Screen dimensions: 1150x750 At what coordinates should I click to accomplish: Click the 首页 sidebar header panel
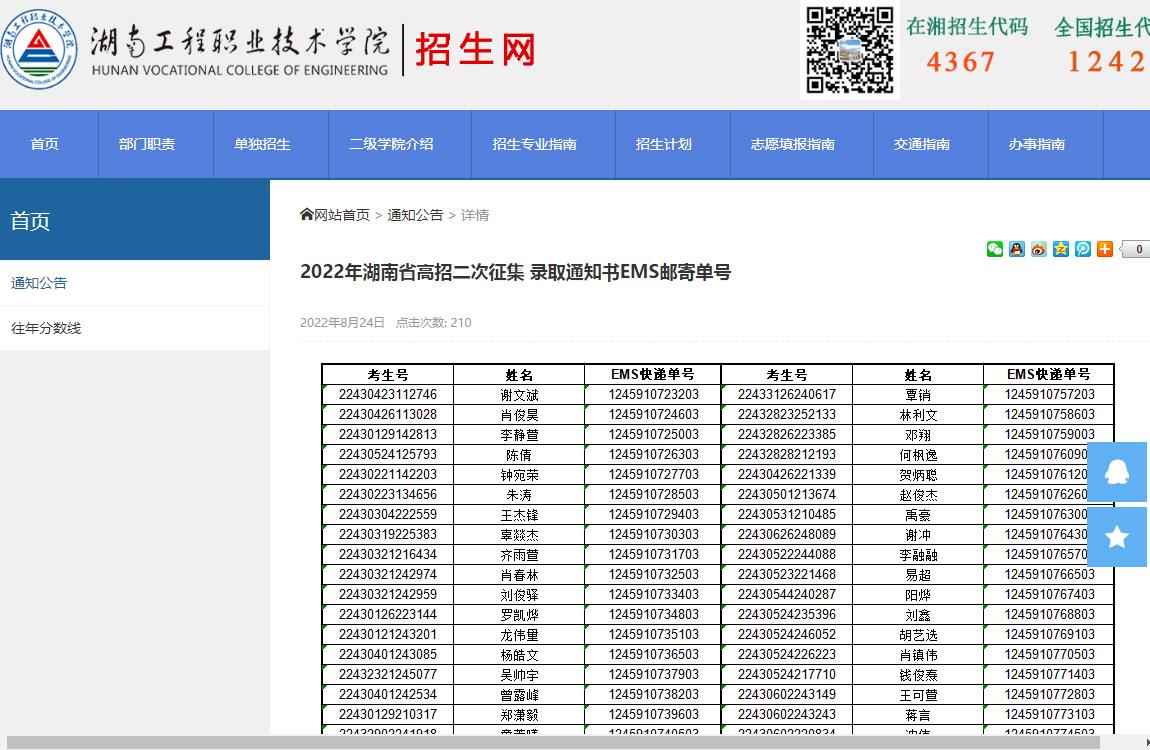(135, 220)
